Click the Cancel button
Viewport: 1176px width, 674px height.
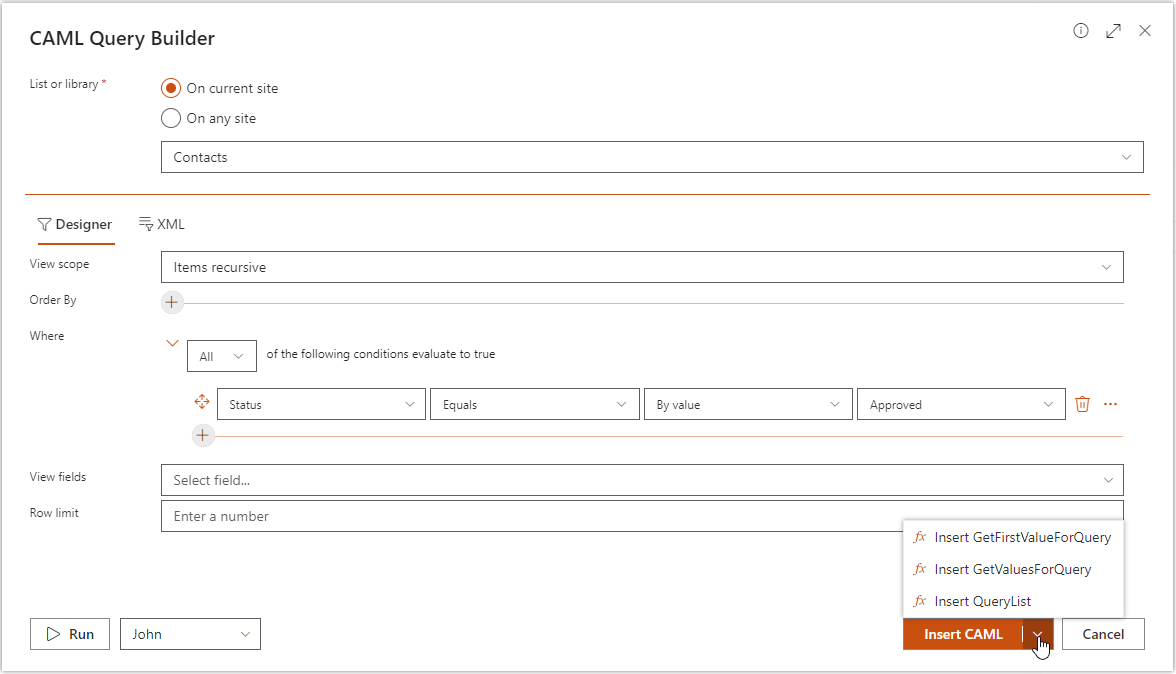(1103, 633)
